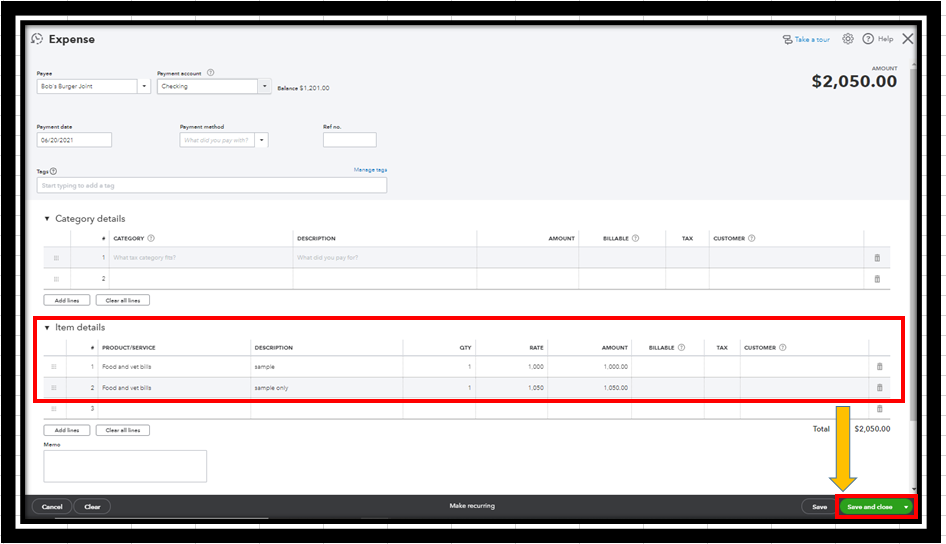Viewport: 946px width, 544px height.
Task: Click Add lines under Item details
Action: 67,430
